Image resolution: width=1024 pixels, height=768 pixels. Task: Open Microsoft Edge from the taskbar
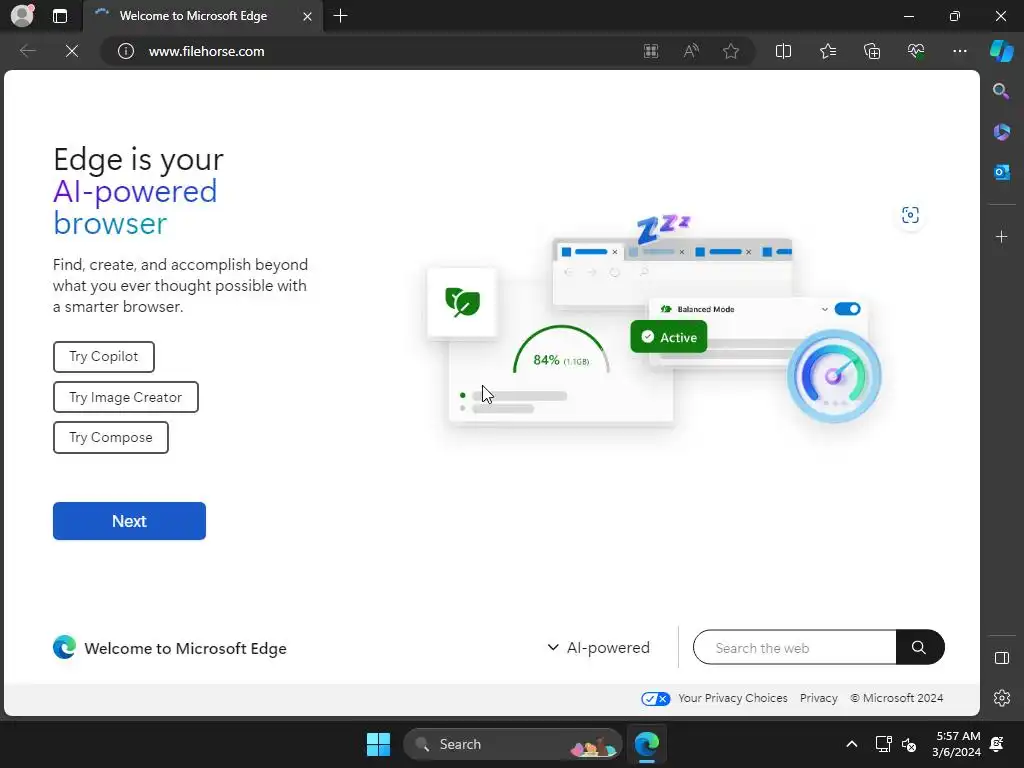(x=647, y=744)
